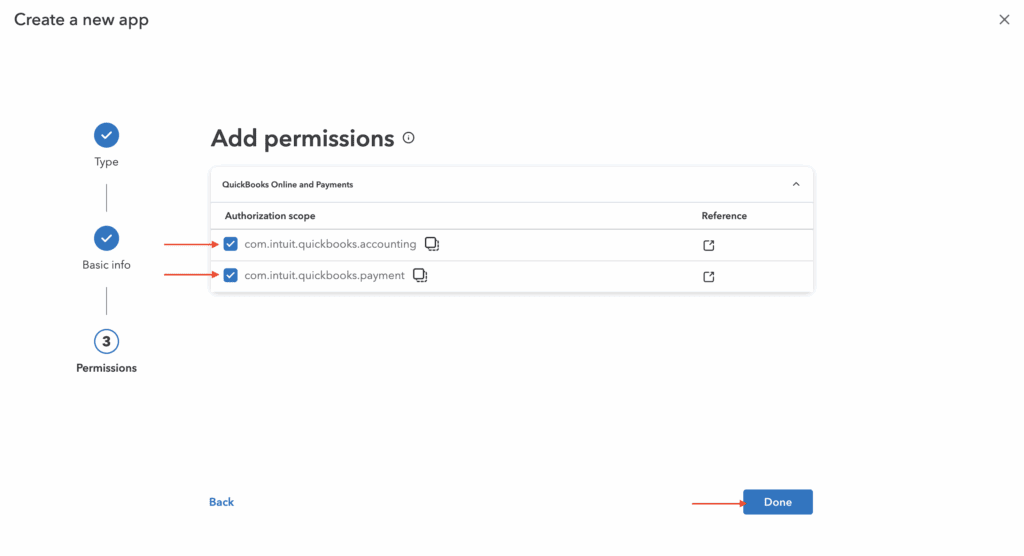Click the Create a new app title

(82, 20)
